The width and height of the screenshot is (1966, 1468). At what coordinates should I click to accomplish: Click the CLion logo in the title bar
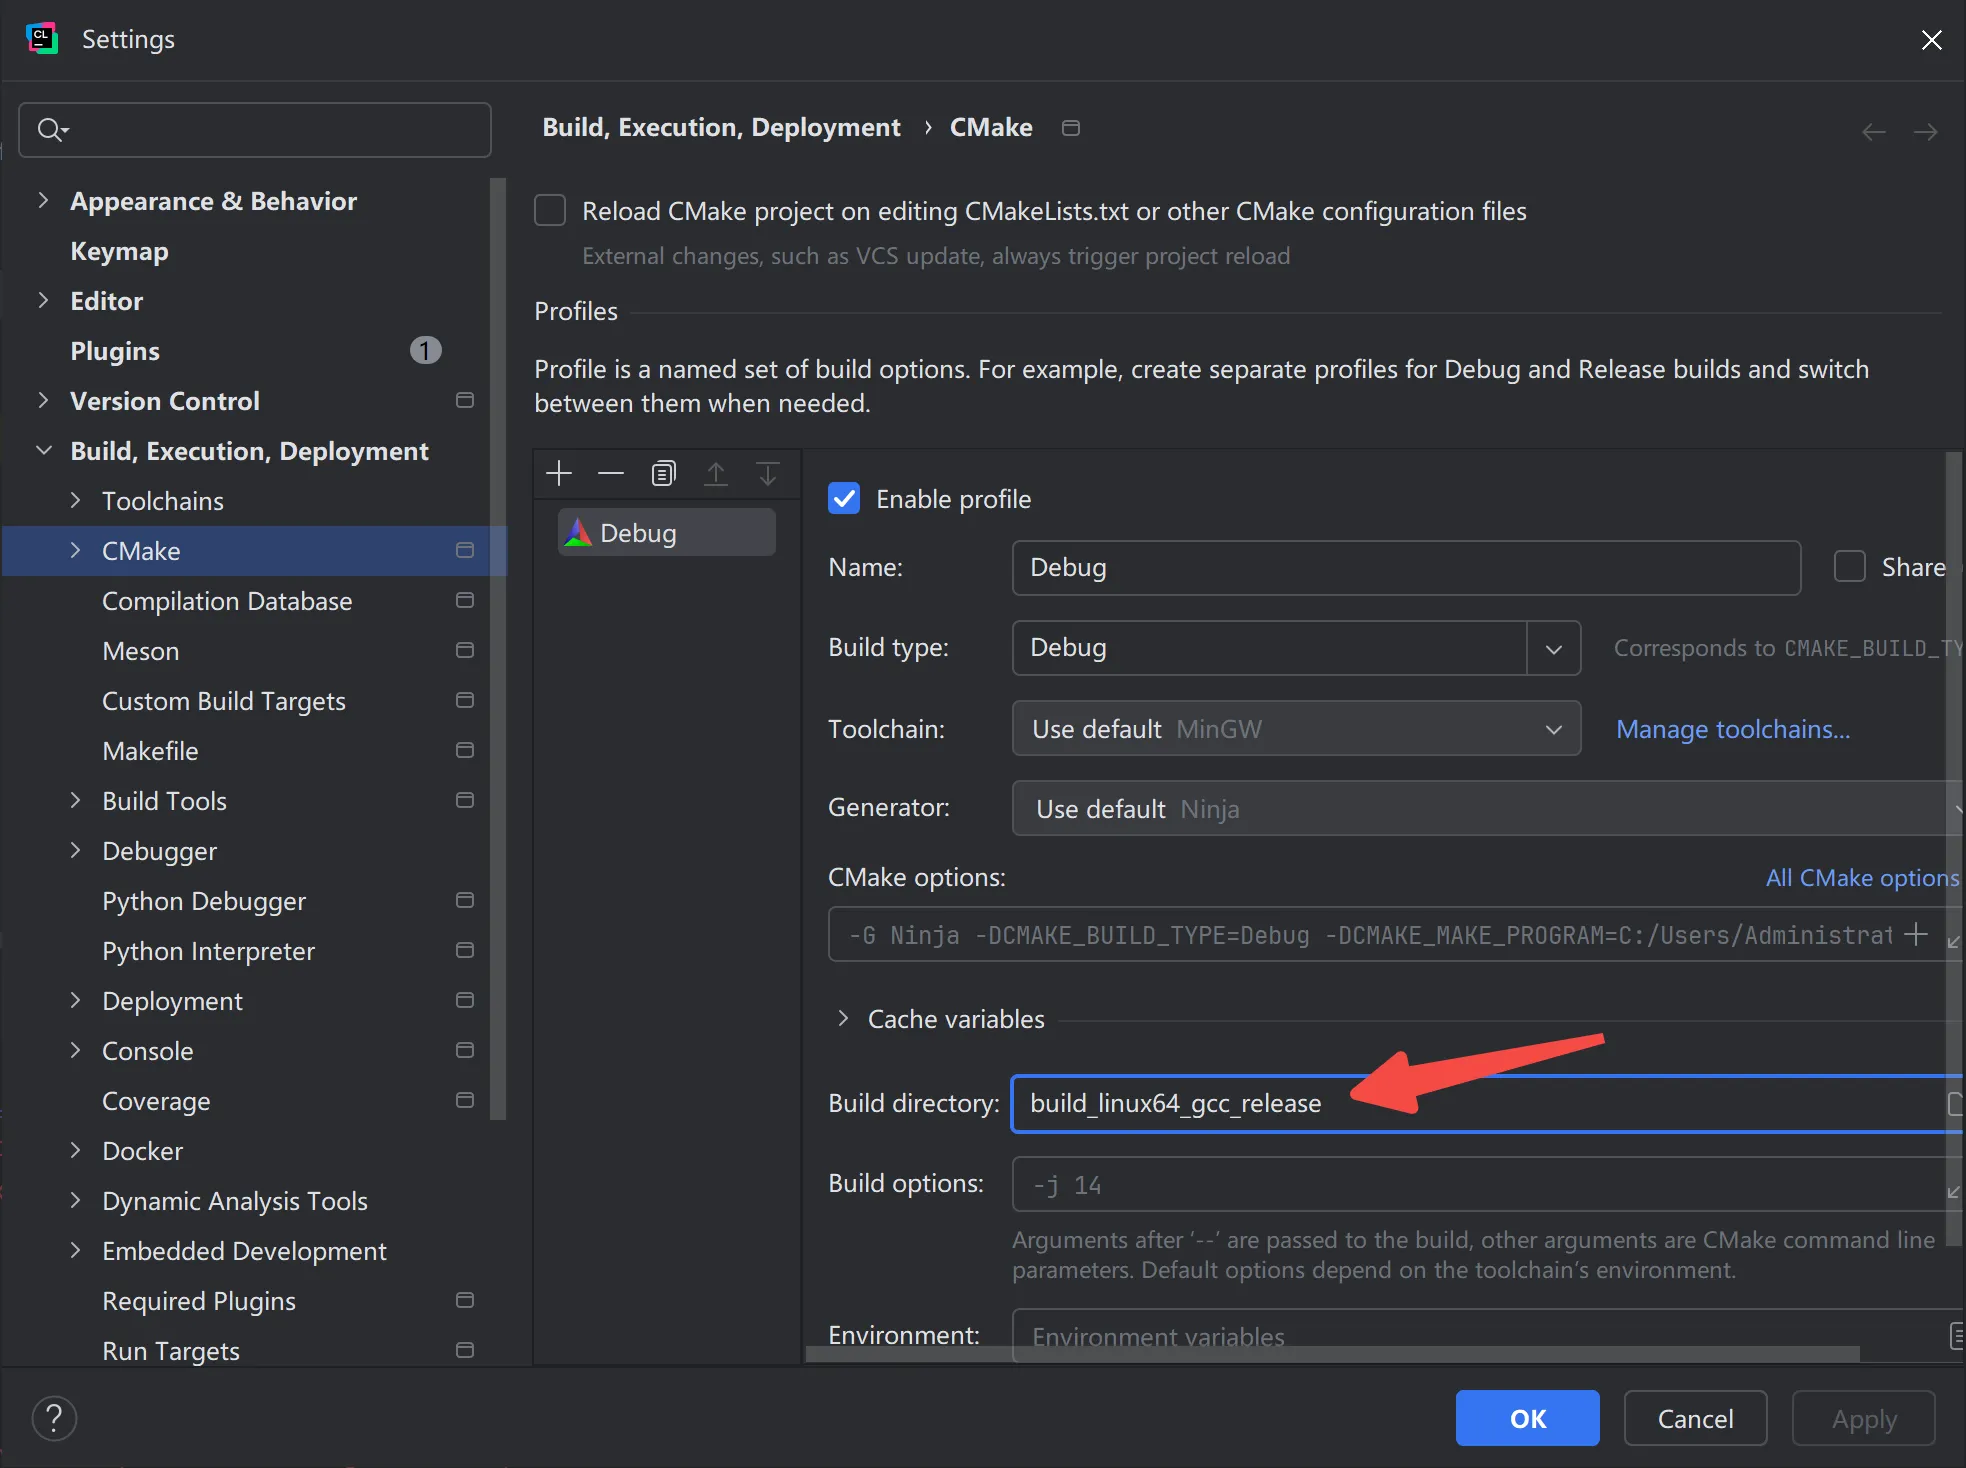[x=42, y=38]
